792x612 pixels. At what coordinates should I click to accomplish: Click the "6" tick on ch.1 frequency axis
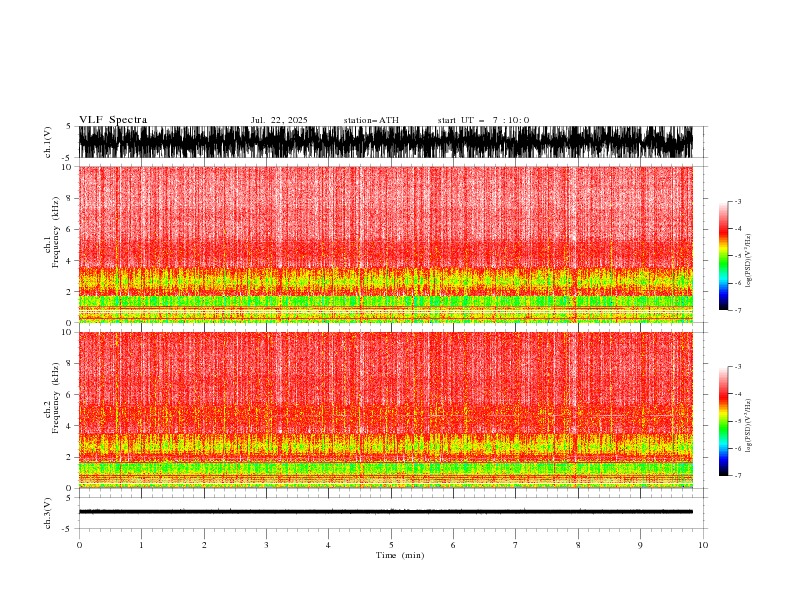coord(69,230)
